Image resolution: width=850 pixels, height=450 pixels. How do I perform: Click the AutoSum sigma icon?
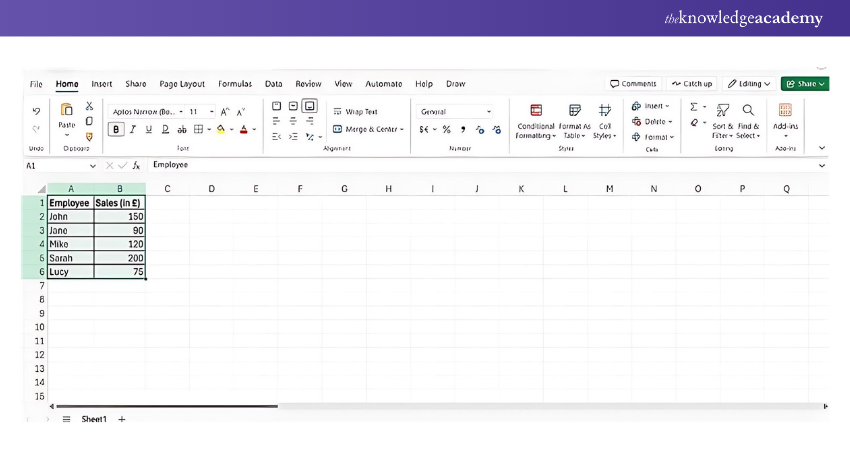tap(694, 107)
